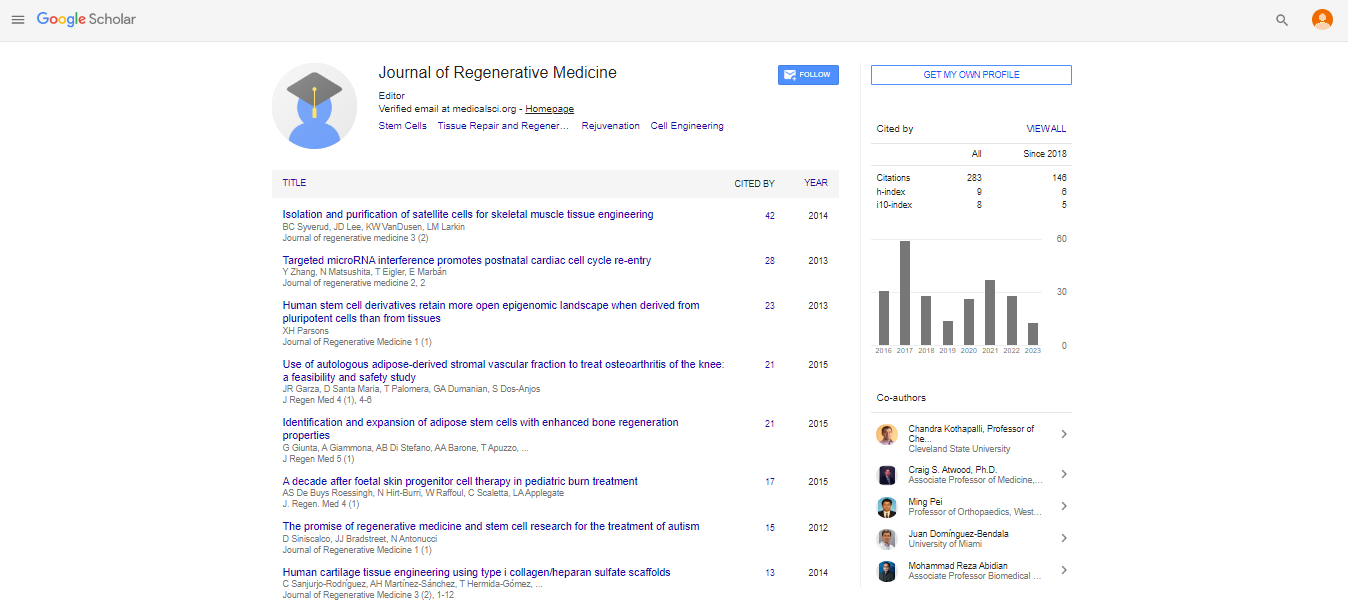
Task: Click the Mohammad Reza Abidian co-author photo
Action: [887, 571]
